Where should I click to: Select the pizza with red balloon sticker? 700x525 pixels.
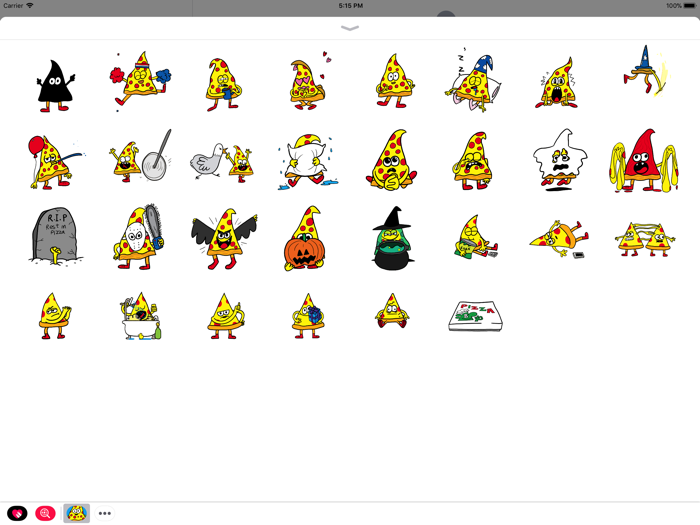(x=55, y=162)
